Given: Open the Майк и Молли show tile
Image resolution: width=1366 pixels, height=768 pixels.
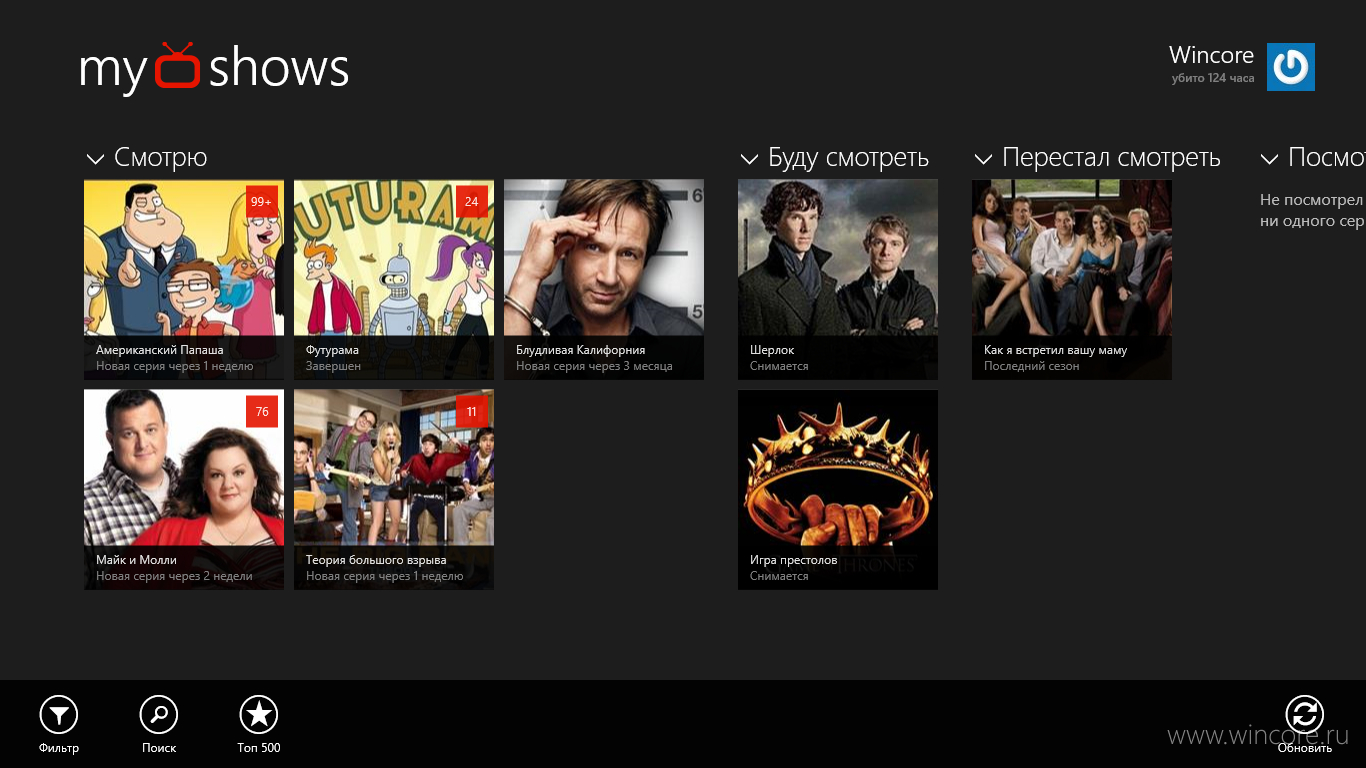Looking at the screenshot, I should pyautogui.click(x=184, y=490).
